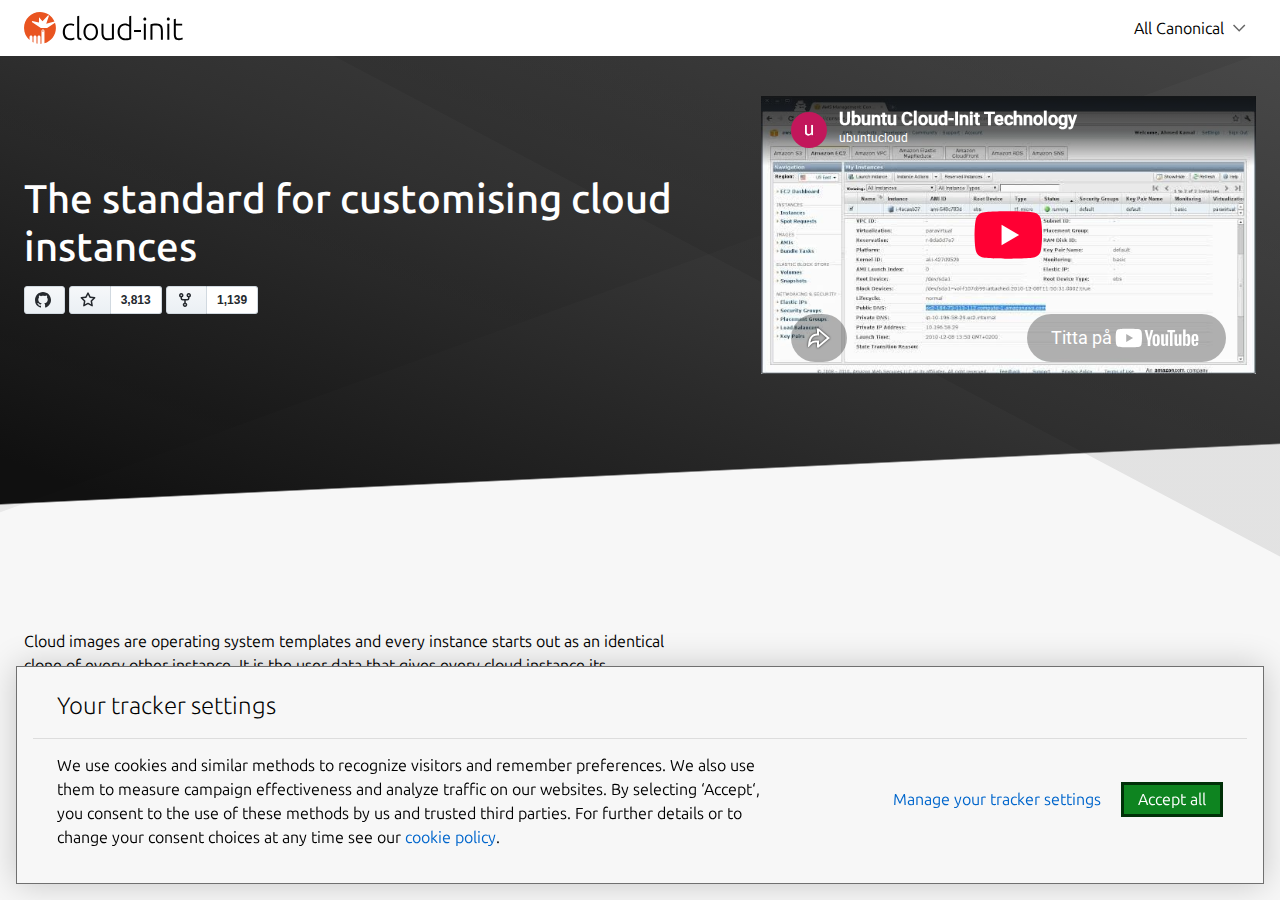Open the Ubuntu Cloud-Init Technology video title

(x=958, y=119)
